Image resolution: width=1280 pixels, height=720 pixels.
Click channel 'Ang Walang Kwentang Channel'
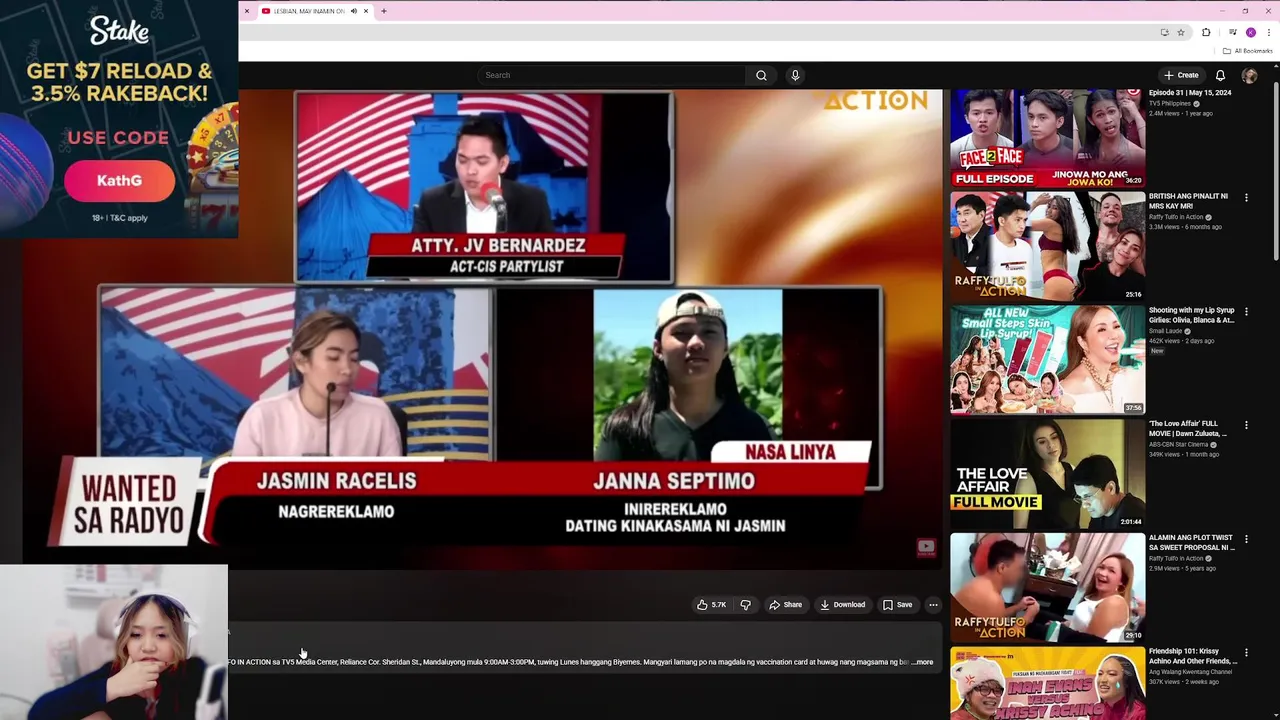[1191, 672]
